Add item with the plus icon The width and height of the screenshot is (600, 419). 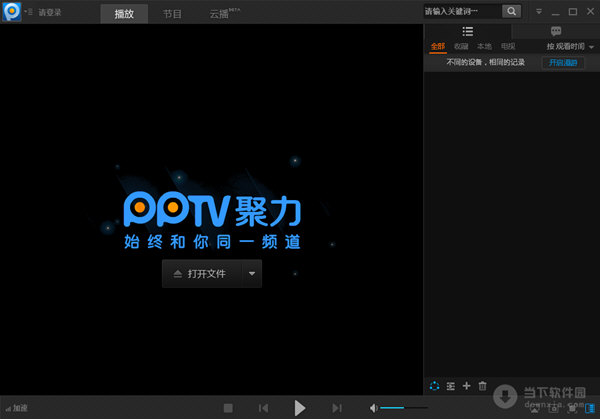click(466, 386)
